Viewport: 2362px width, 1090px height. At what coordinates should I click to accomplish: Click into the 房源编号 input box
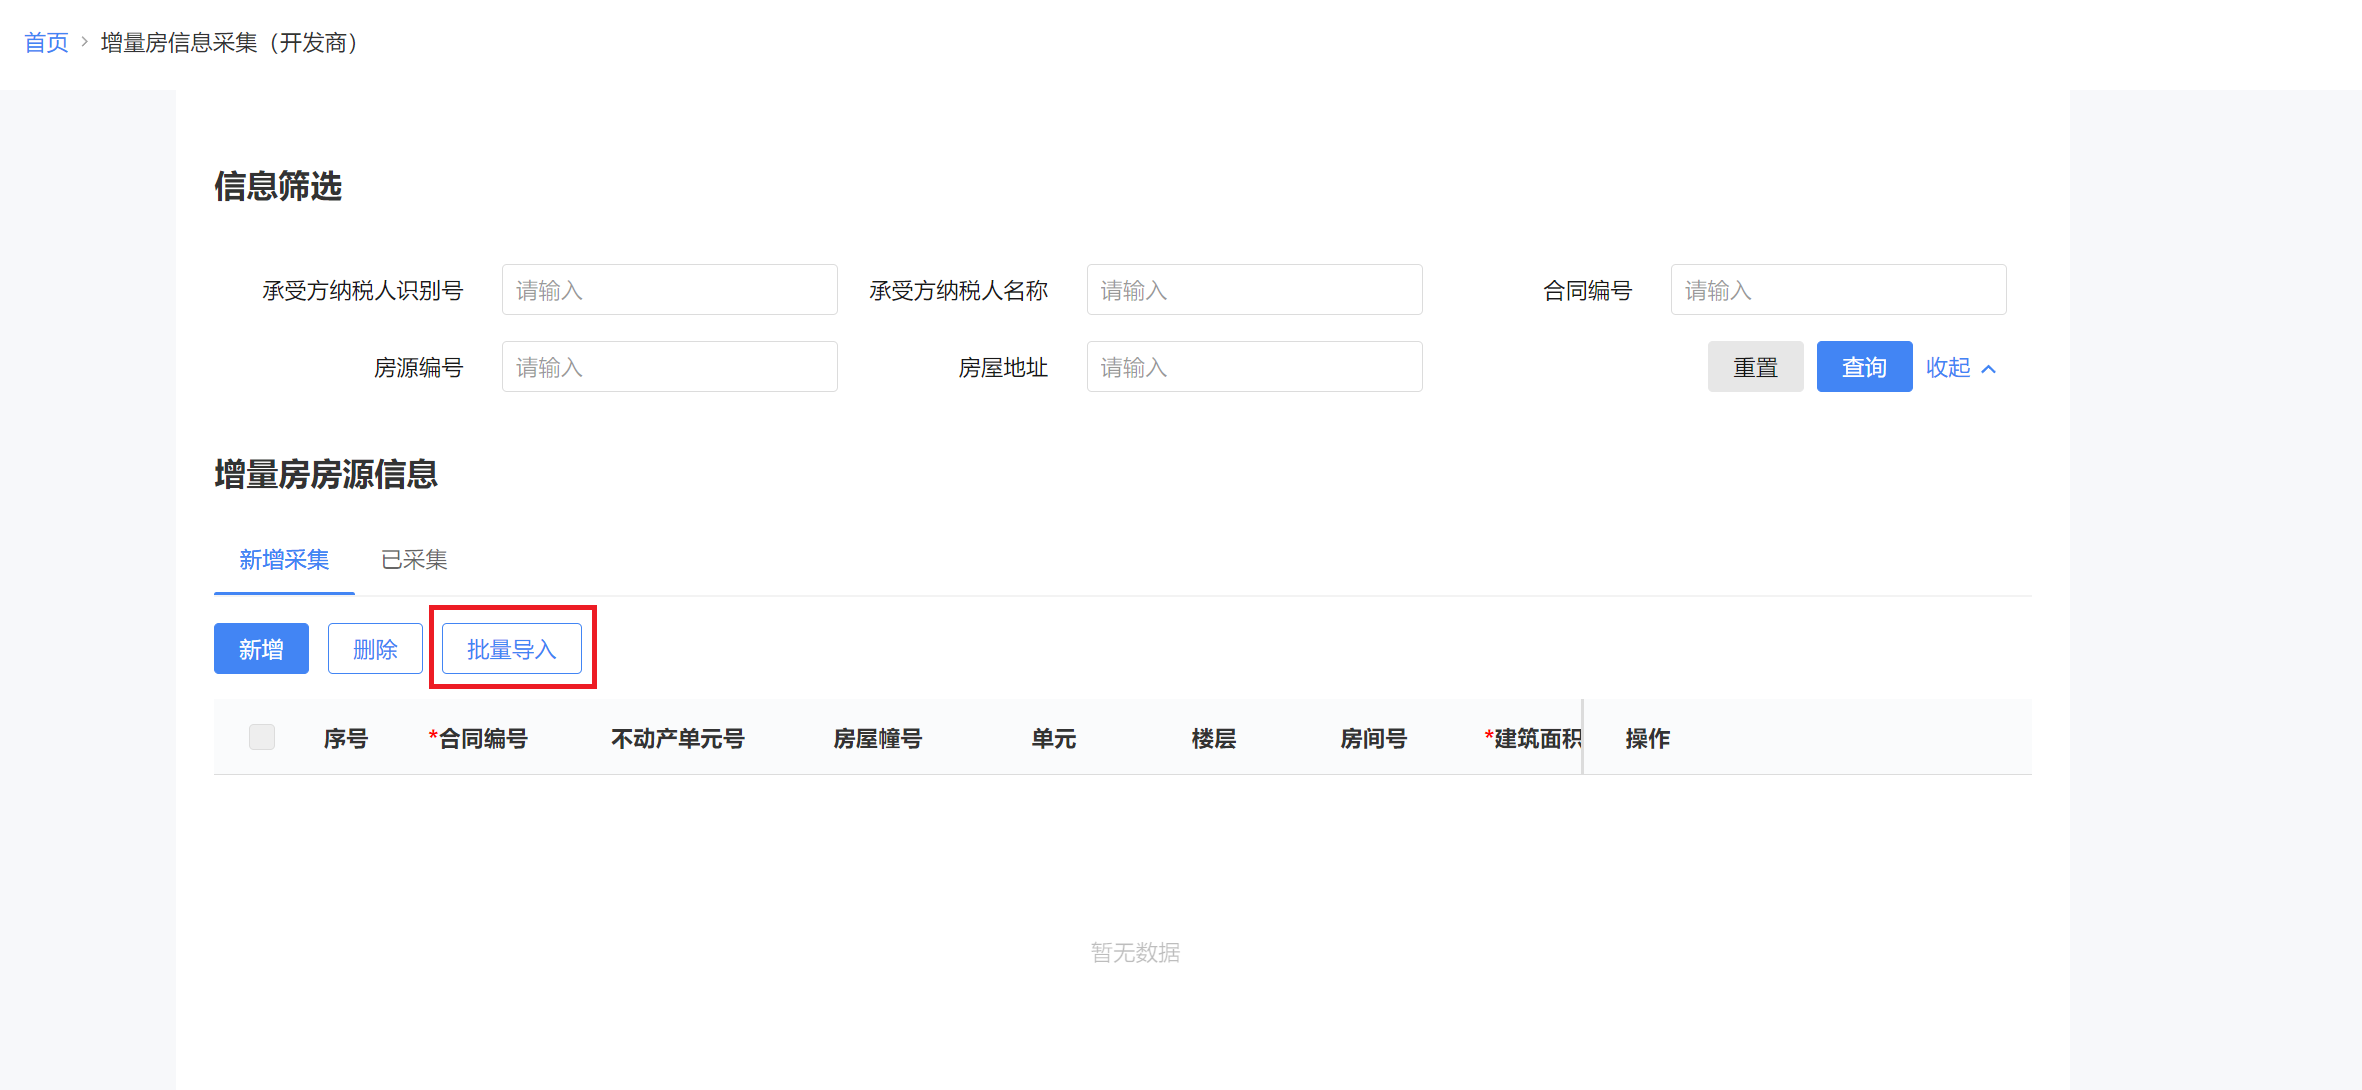[x=669, y=367]
